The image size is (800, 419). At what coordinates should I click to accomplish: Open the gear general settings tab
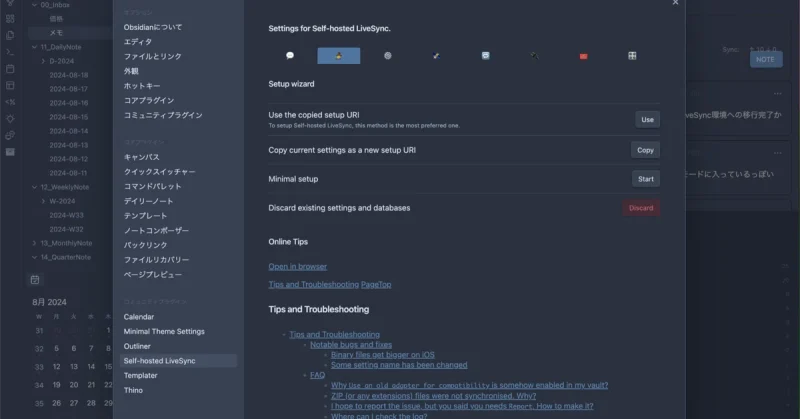point(388,56)
